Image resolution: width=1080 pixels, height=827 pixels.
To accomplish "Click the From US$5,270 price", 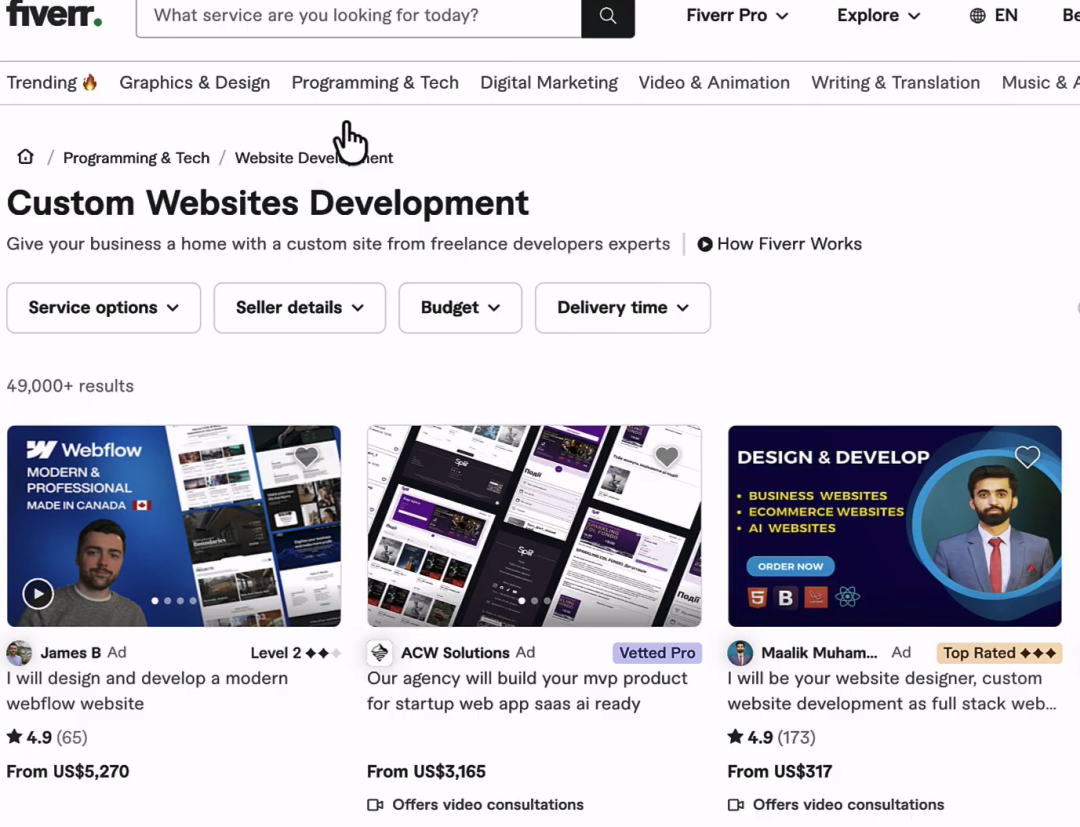I will pyautogui.click(x=68, y=771).
